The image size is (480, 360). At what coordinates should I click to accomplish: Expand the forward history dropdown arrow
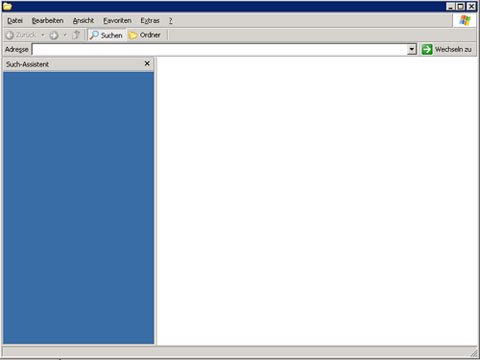tap(65, 35)
